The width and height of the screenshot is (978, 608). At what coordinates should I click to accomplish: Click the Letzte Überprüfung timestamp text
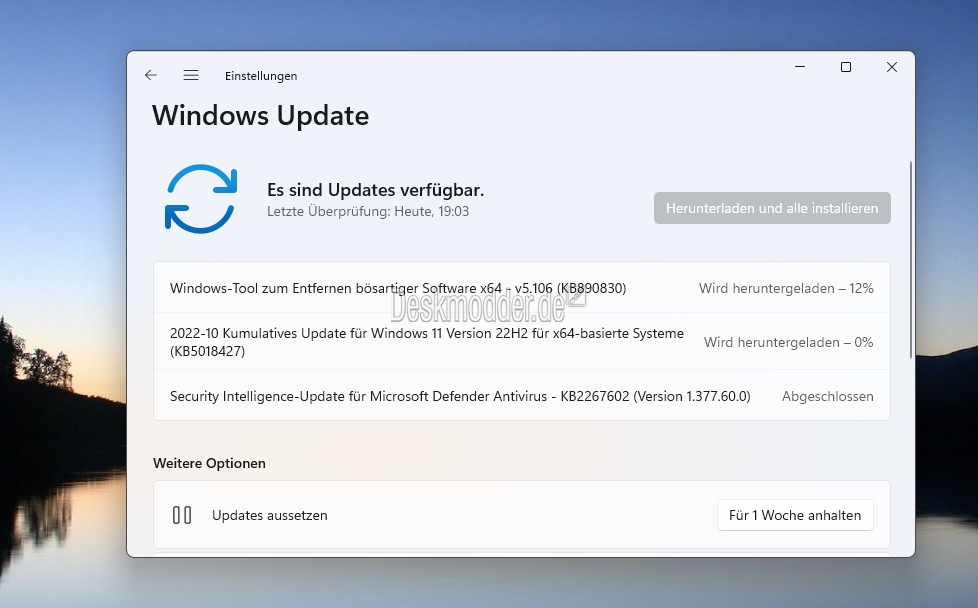[x=368, y=211]
